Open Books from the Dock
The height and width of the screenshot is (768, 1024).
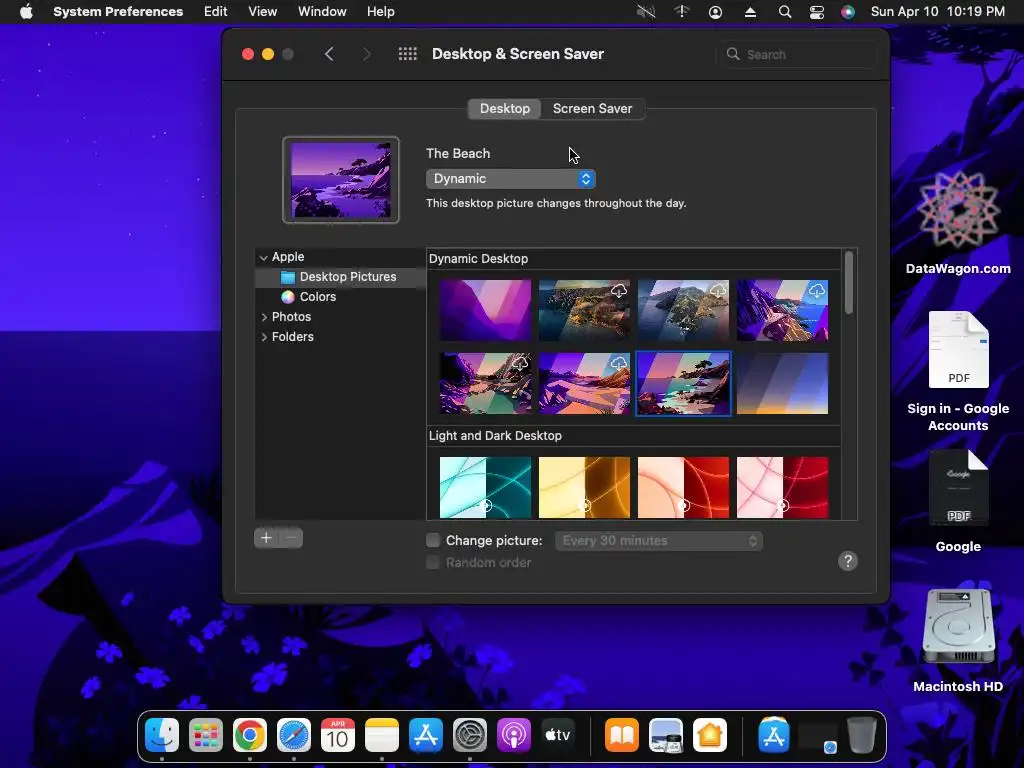(x=622, y=735)
